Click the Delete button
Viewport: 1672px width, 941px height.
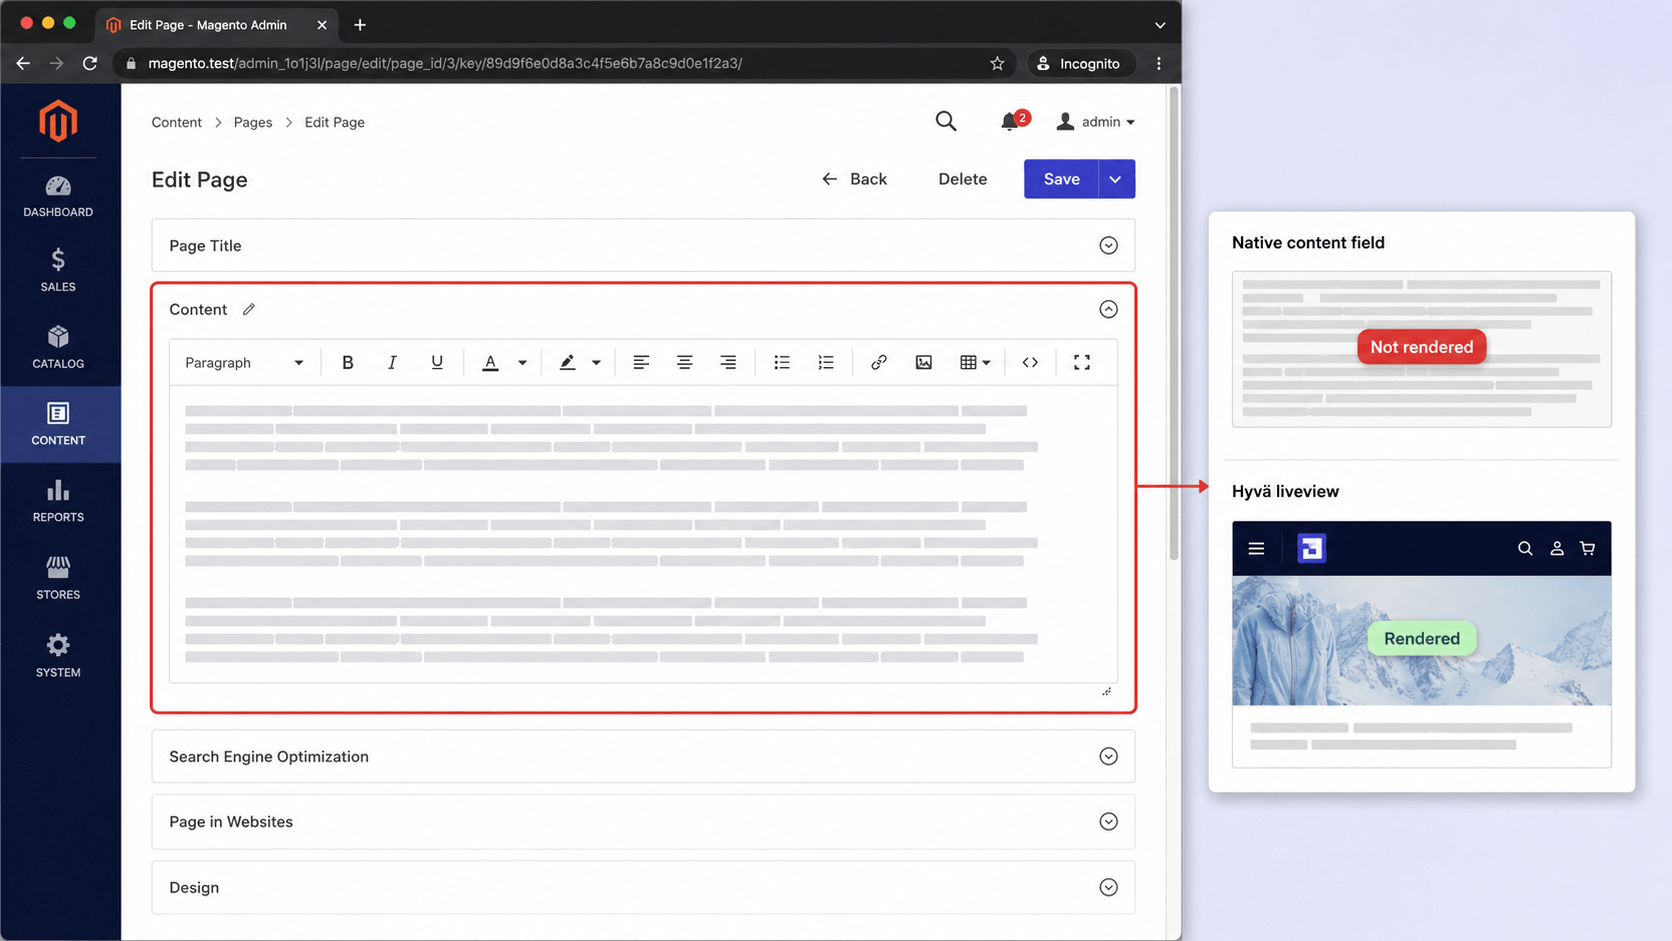(962, 179)
